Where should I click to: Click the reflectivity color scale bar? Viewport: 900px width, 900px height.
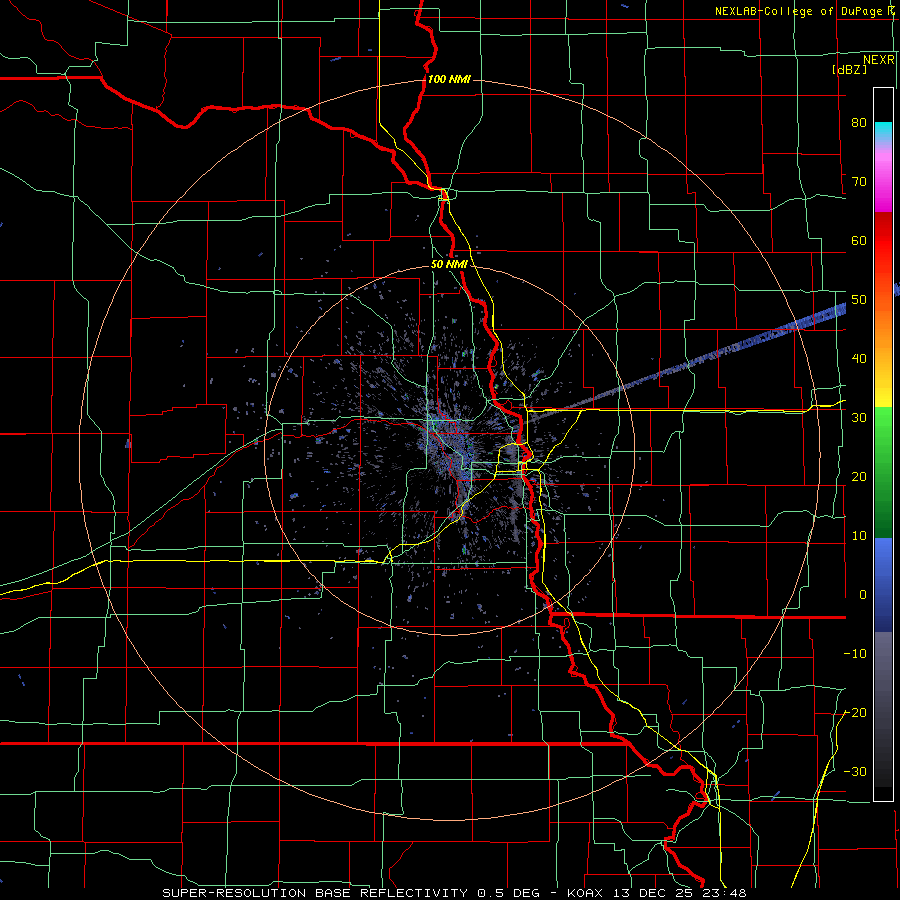pos(883,444)
